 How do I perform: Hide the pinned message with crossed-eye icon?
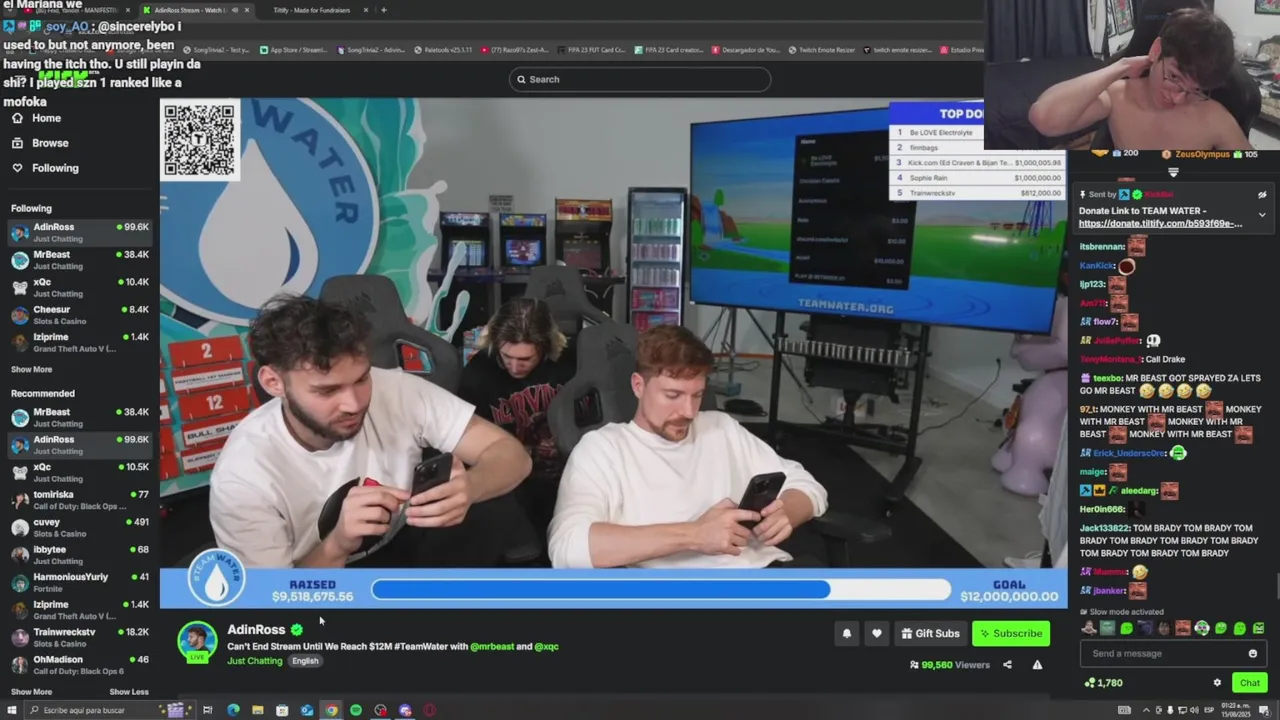(x=1262, y=195)
